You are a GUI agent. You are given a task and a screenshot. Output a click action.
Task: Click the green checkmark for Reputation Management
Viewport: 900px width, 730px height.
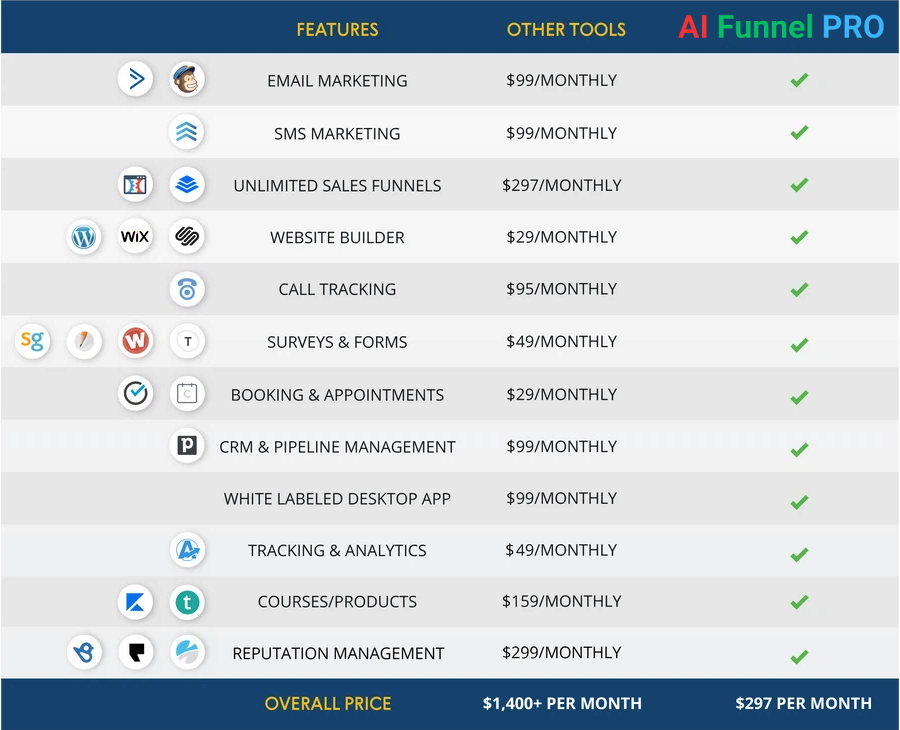click(x=799, y=657)
